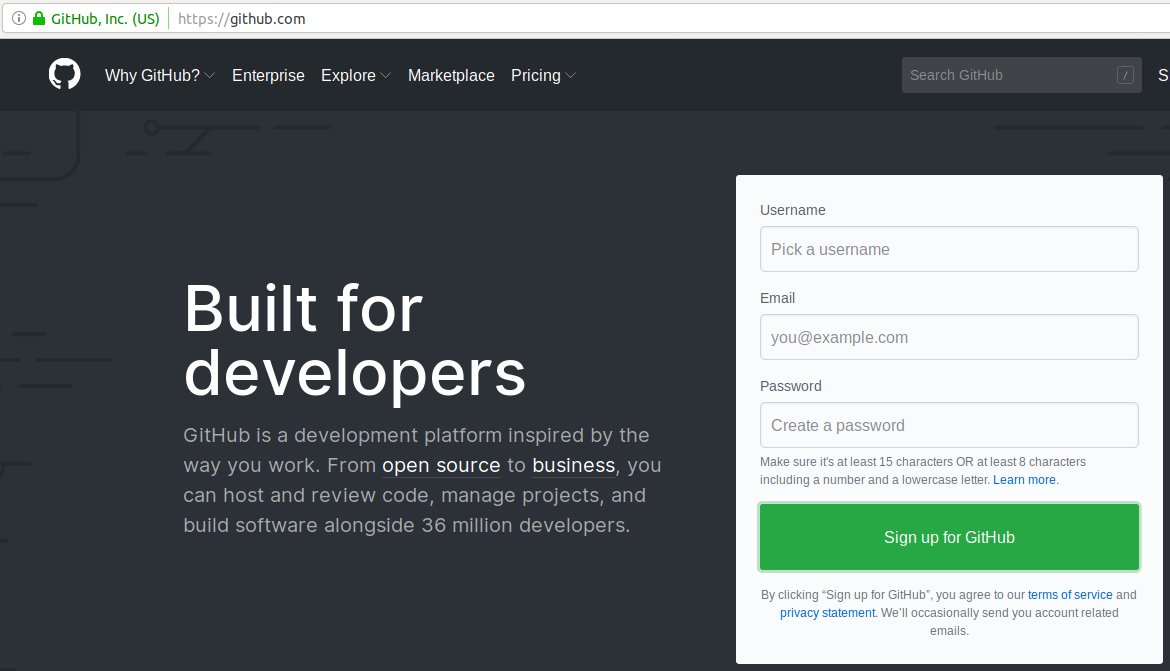Click the "Pick a username" input field

pos(948,249)
